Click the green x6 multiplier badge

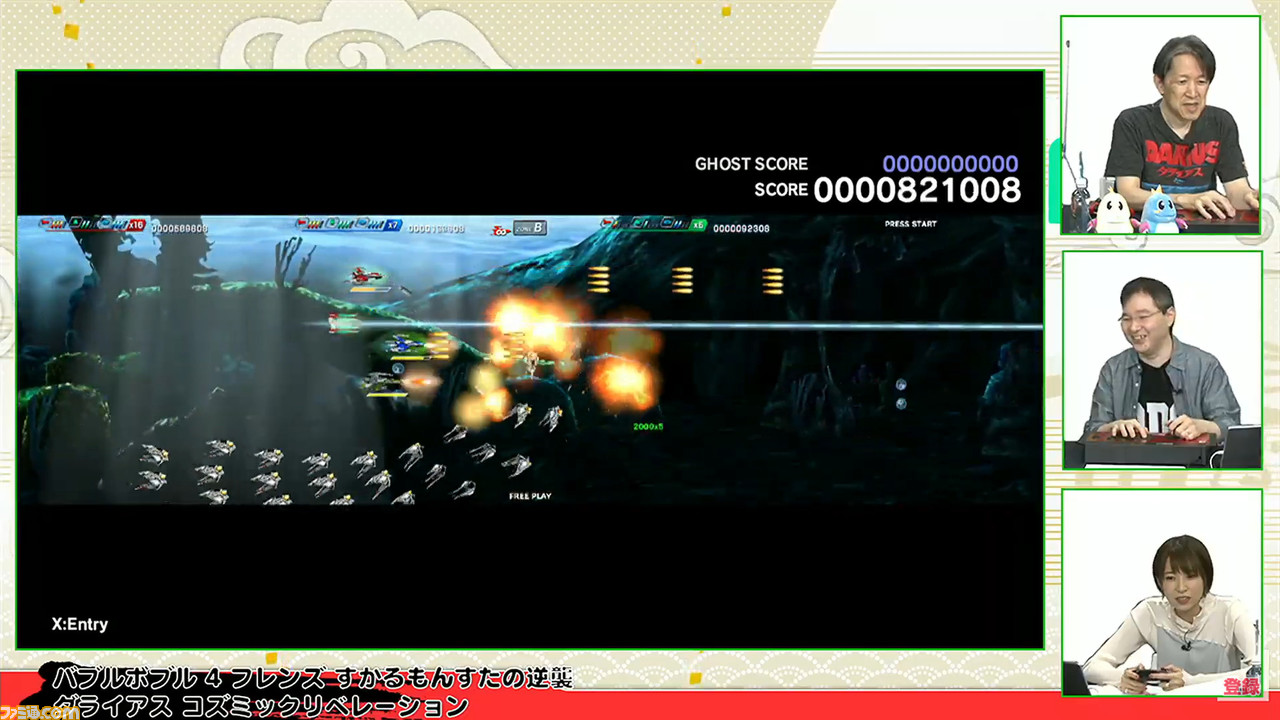(698, 225)
